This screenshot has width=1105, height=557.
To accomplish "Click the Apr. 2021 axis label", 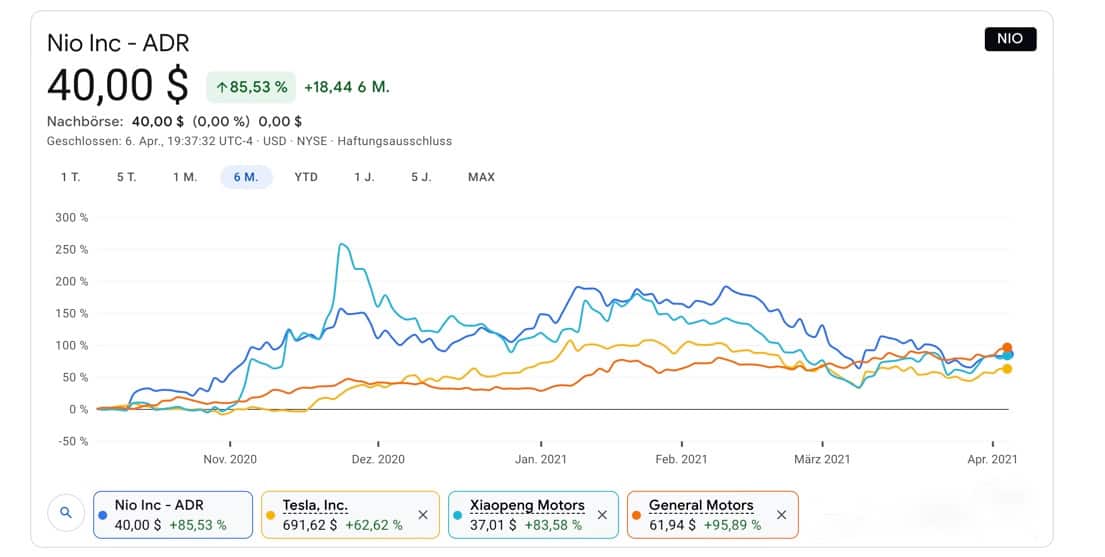I will coord(992,459).
